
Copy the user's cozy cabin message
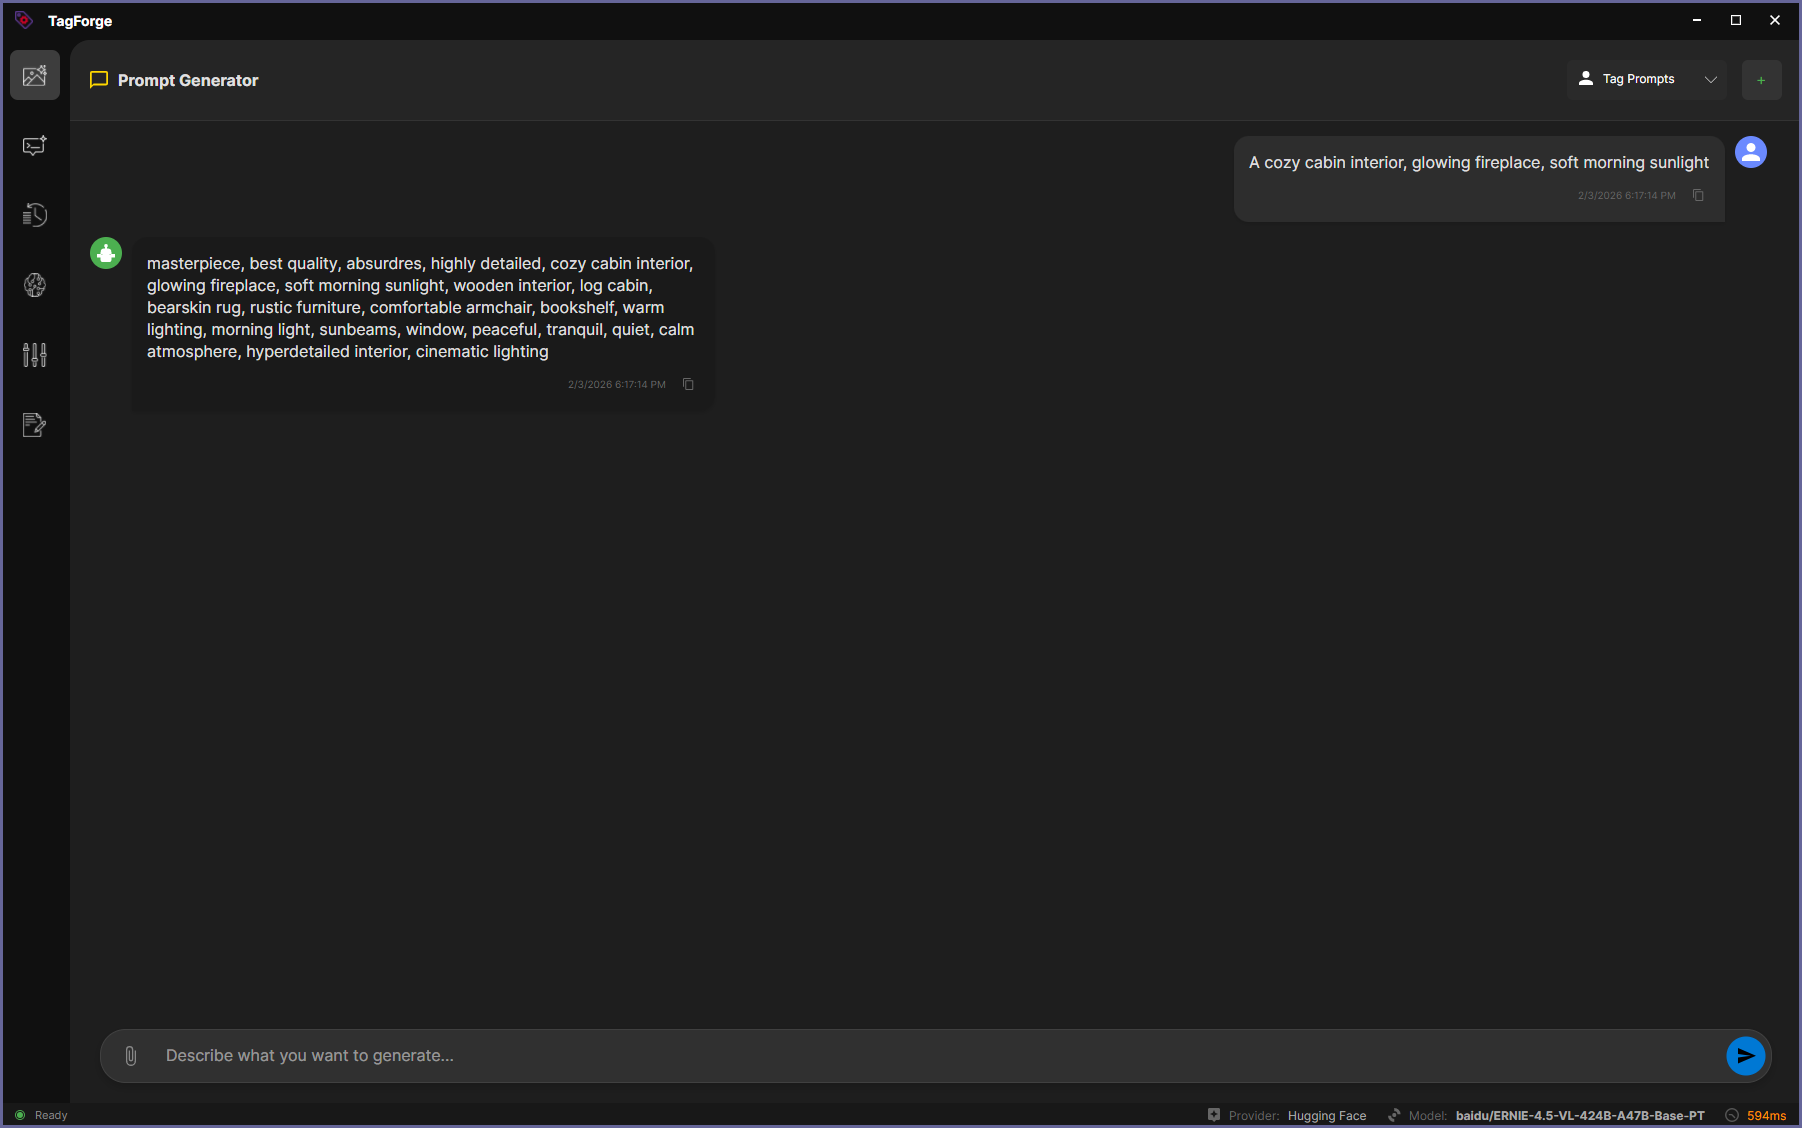pyautogui.click(x=1698, y=195)
